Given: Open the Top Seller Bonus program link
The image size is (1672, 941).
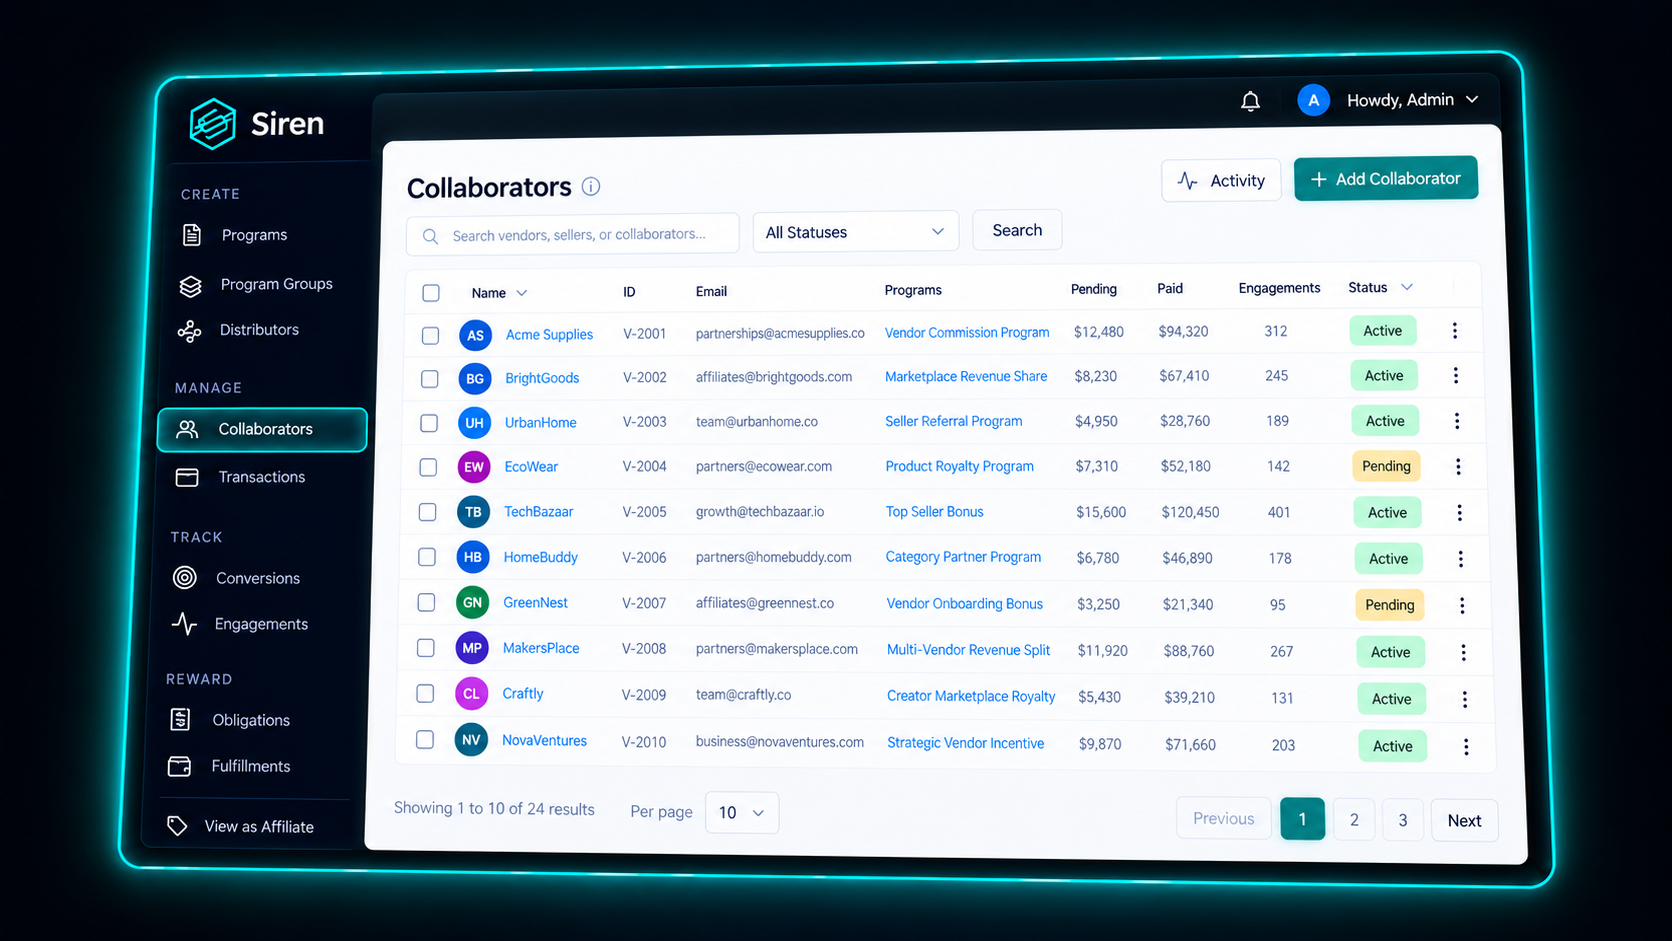Looking at the screenshot, I should pyautogui.click(x=934, y=512).
